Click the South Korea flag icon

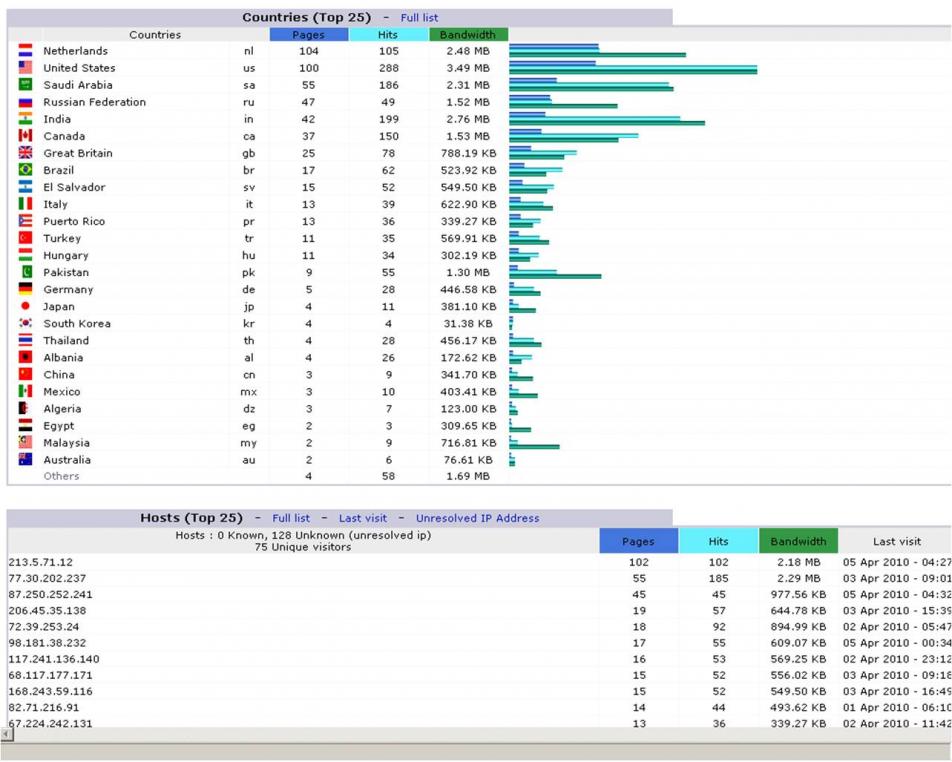(25, 323)
